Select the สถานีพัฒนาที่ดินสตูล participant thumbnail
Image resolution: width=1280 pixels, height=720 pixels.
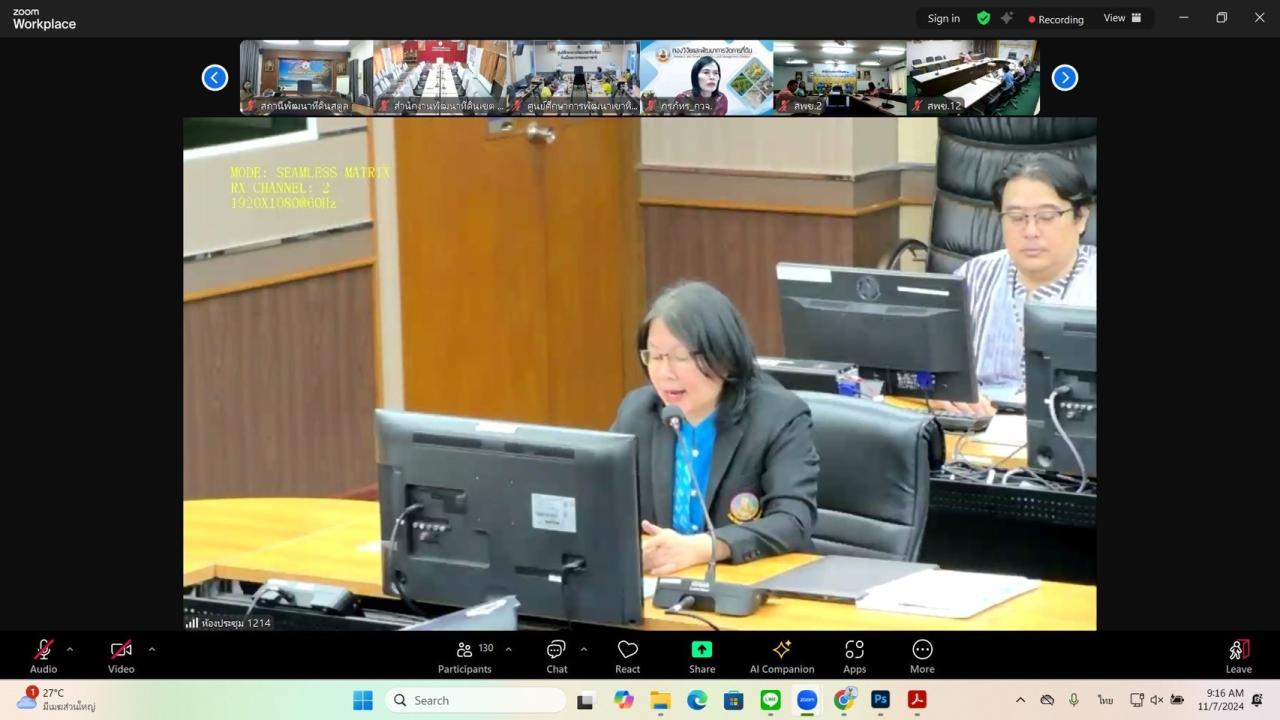(x=306, y=78)
